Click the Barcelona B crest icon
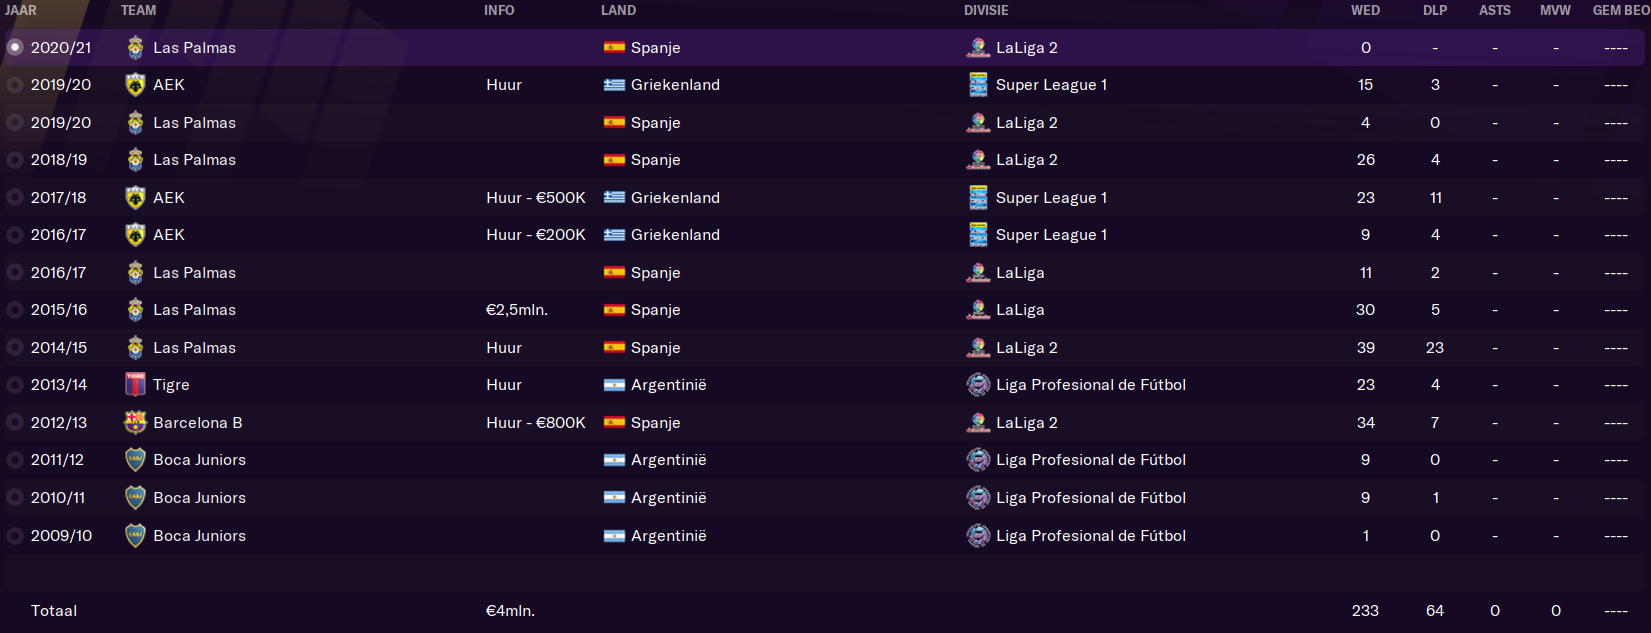Screen dimensions: 1651x633 tap(135, 422)
